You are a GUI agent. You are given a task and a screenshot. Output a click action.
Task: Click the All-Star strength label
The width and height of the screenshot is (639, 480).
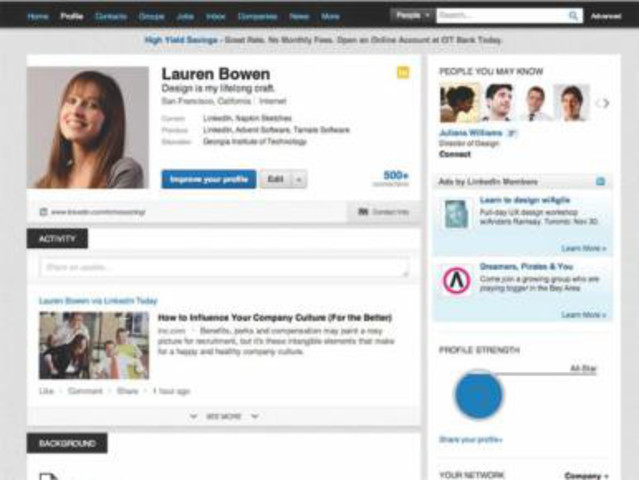pyautogui.click(x=583, y=368)
